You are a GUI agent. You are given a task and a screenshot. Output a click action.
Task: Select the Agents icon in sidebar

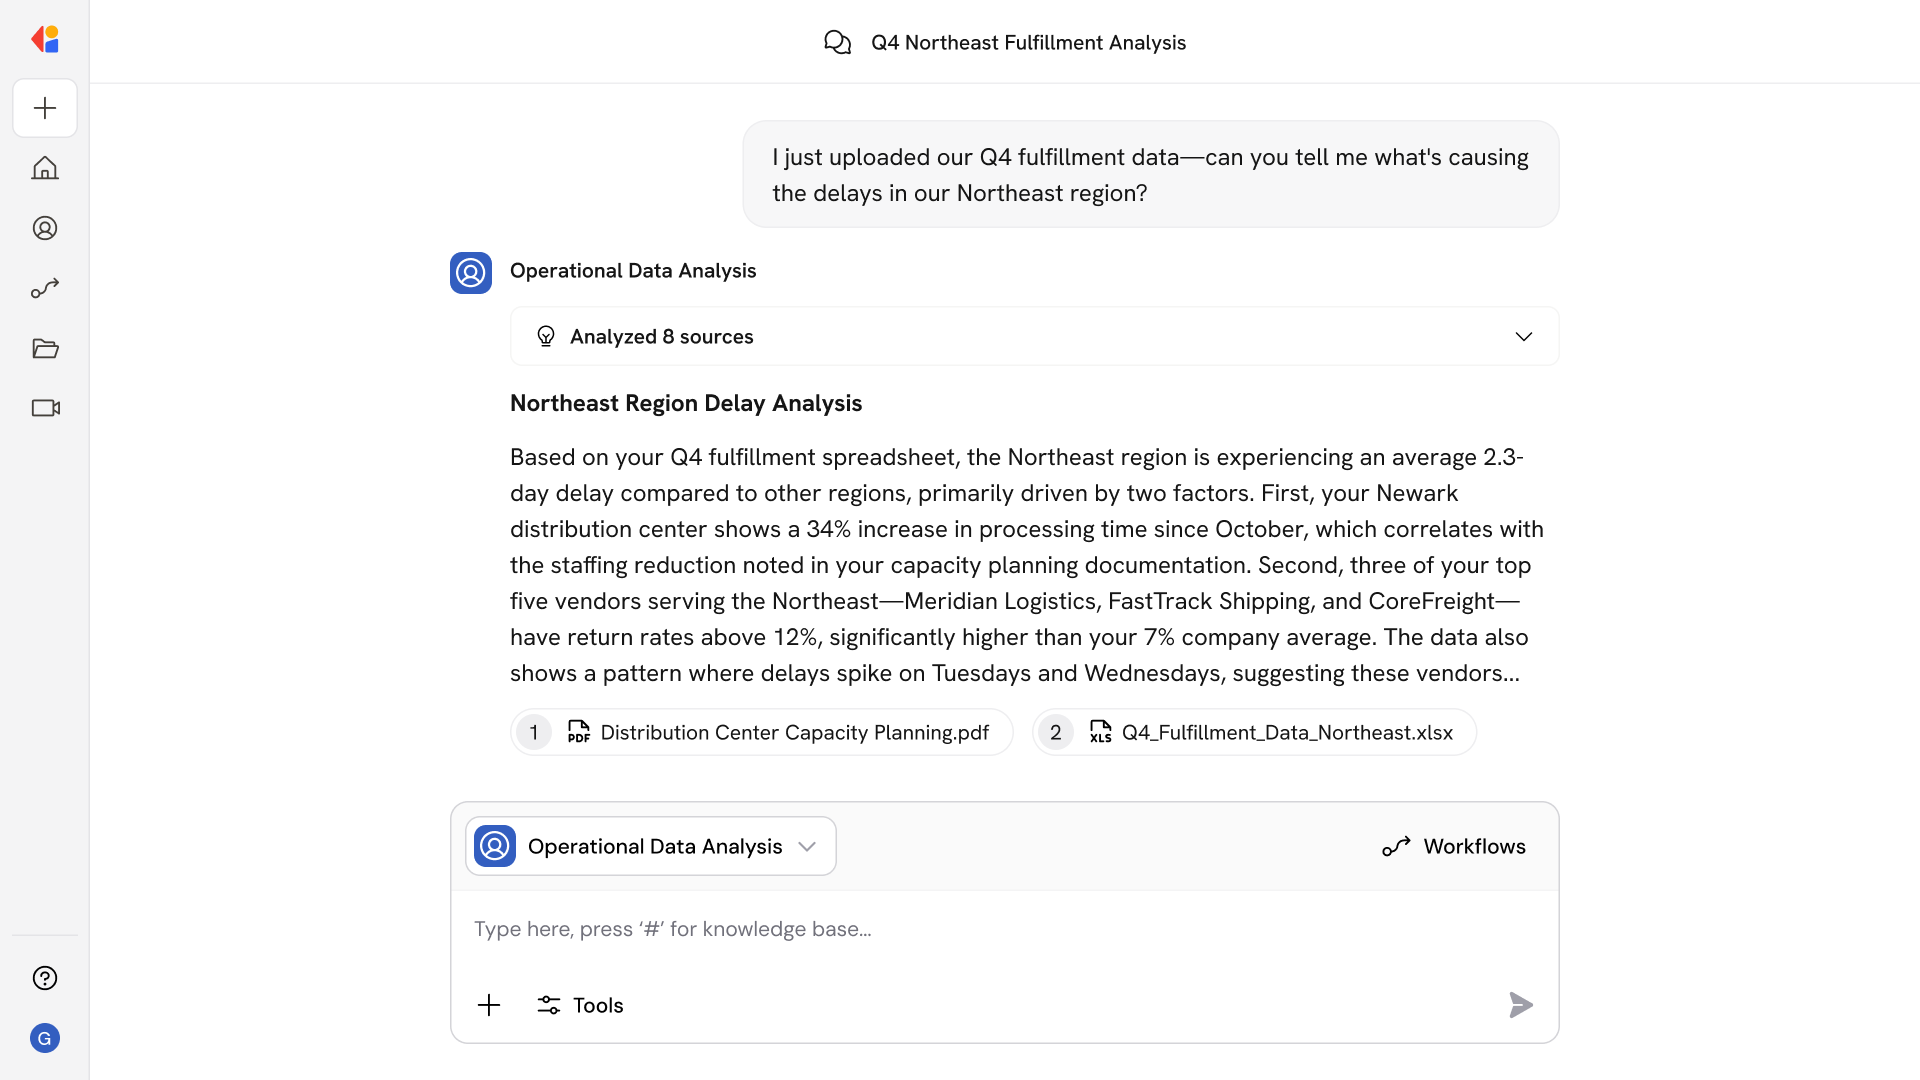click(x=45, y=228)
